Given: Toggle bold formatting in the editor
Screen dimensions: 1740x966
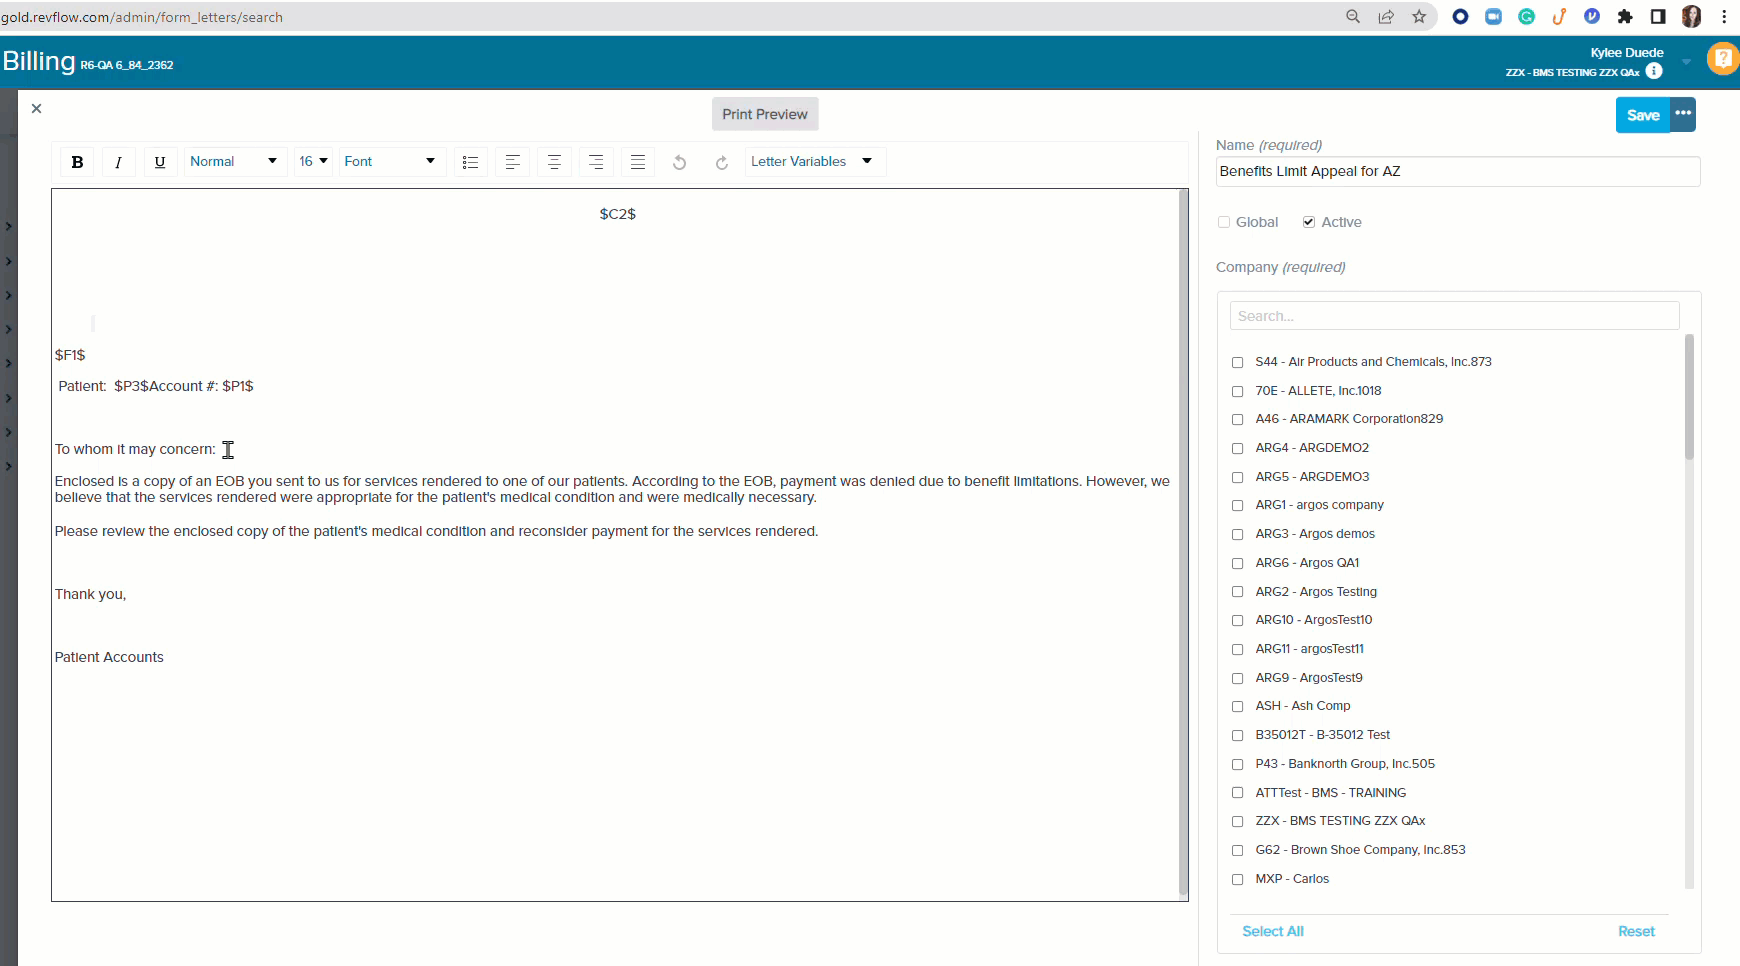Looking at the screenshot, I should pos(77,162).
